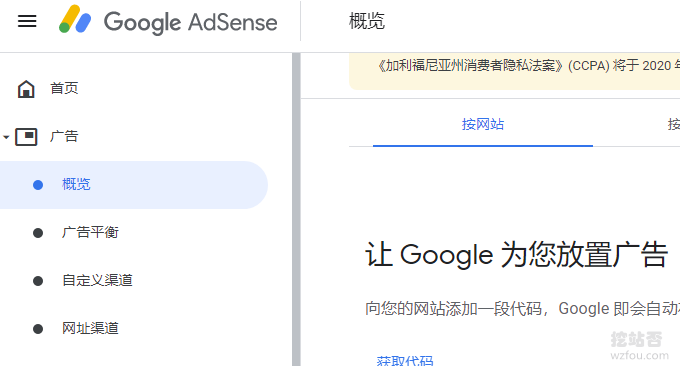Click the Google AdSense logo
Viewport: 680px width, 366px height.
tap(168, 20)
